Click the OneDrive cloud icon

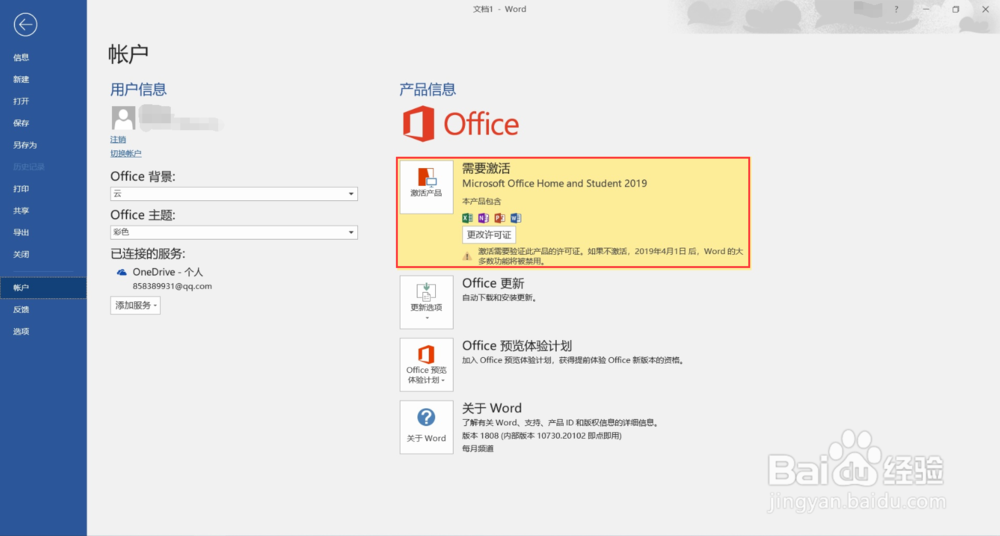[122, 272]
